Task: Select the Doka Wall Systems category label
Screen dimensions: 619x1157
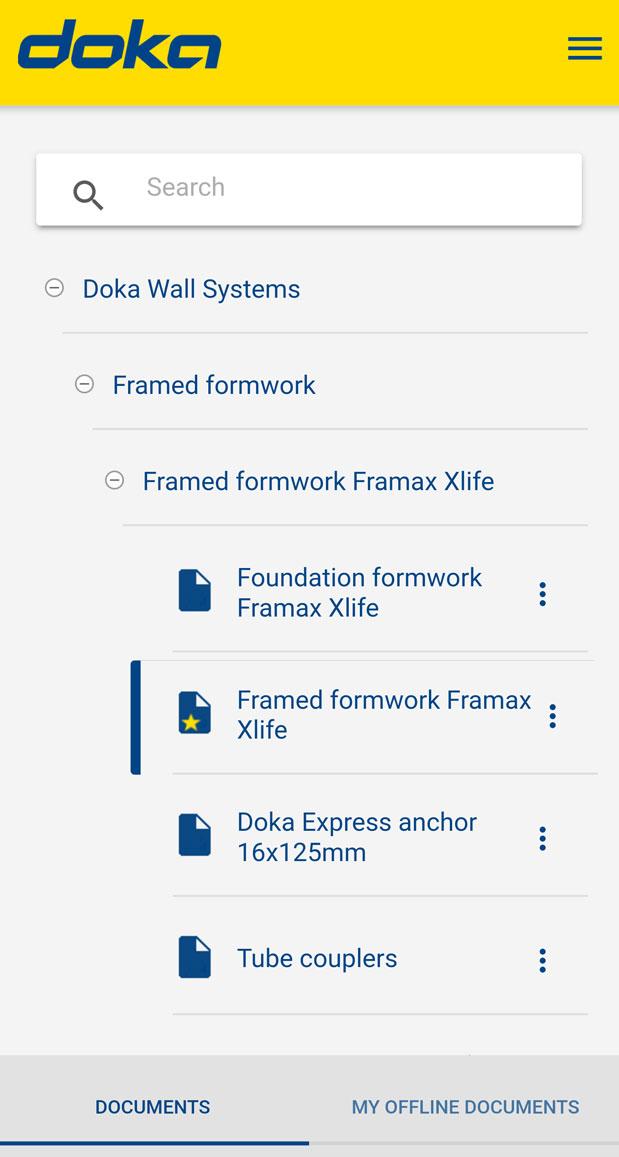Action: pyautogui.click(x=191, y=289)
